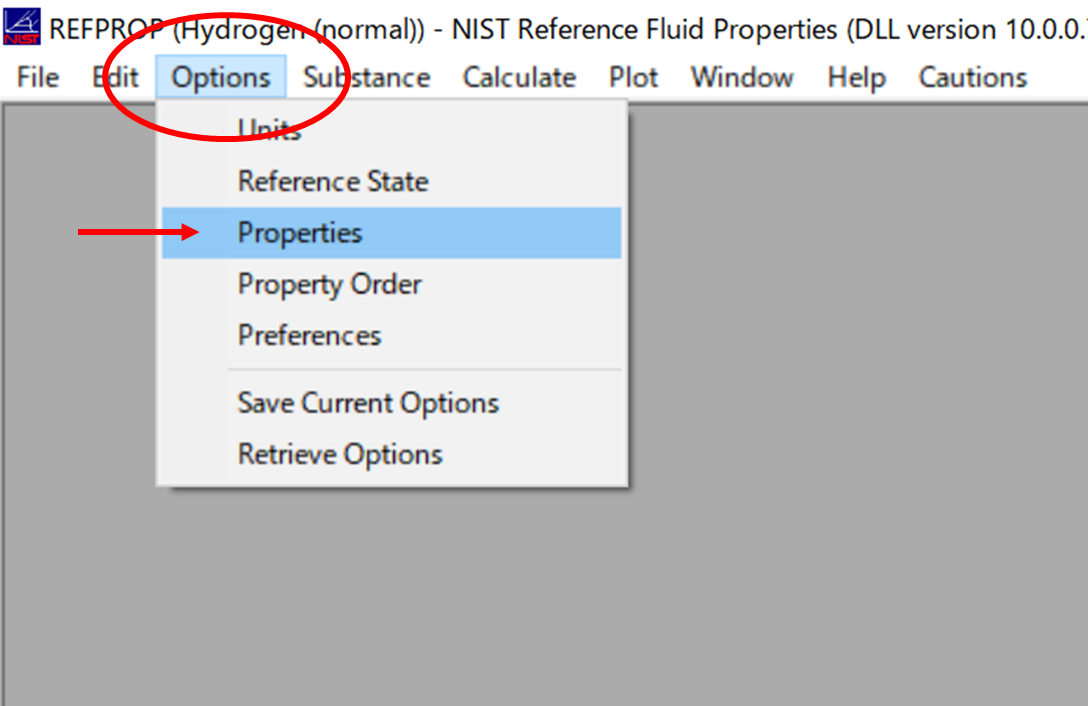Select the highlighted Properties menu item
Image resolution: width=1088 pixels, height=706 pixels.
pyautogui.click(x=300, y=233)
